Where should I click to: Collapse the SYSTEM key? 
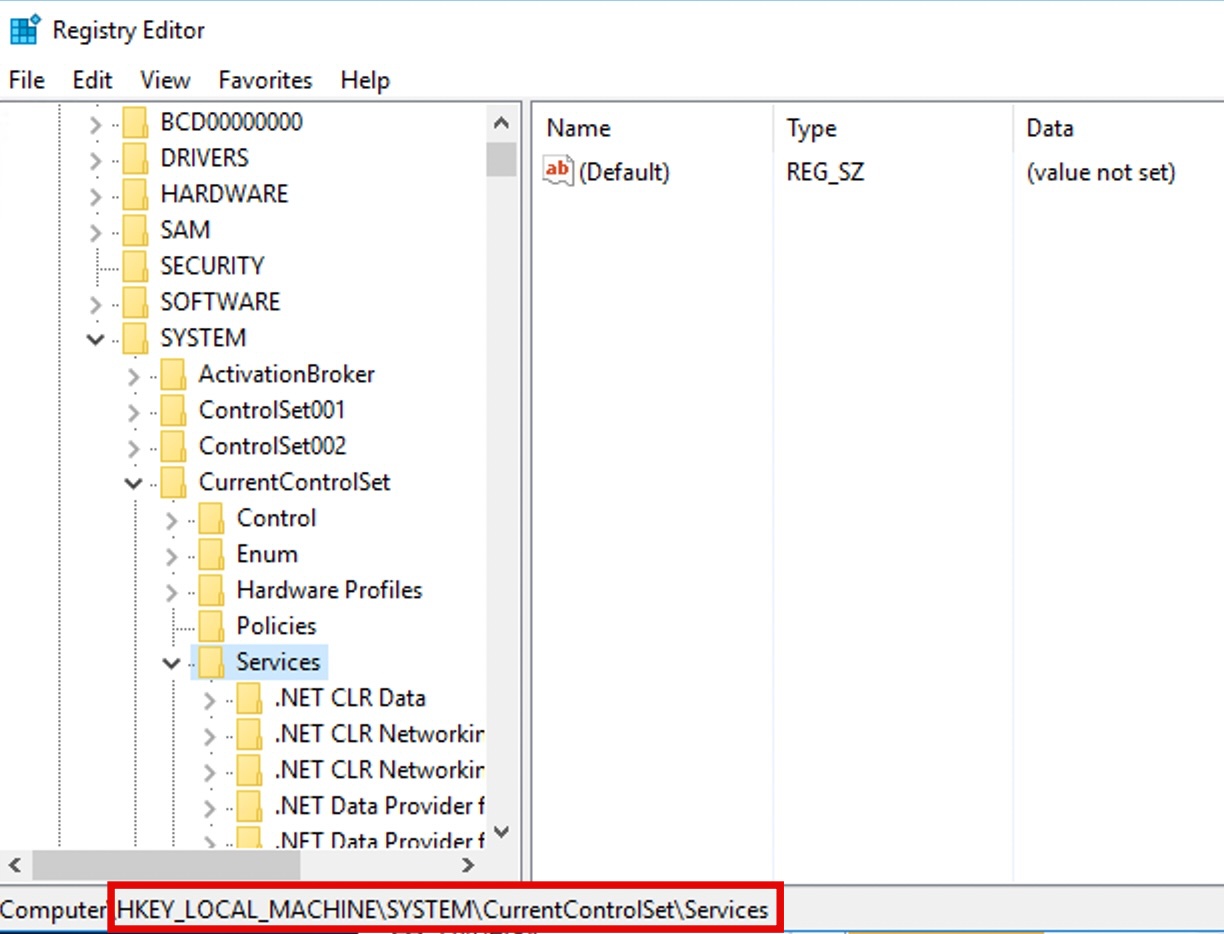click(95, 340)
